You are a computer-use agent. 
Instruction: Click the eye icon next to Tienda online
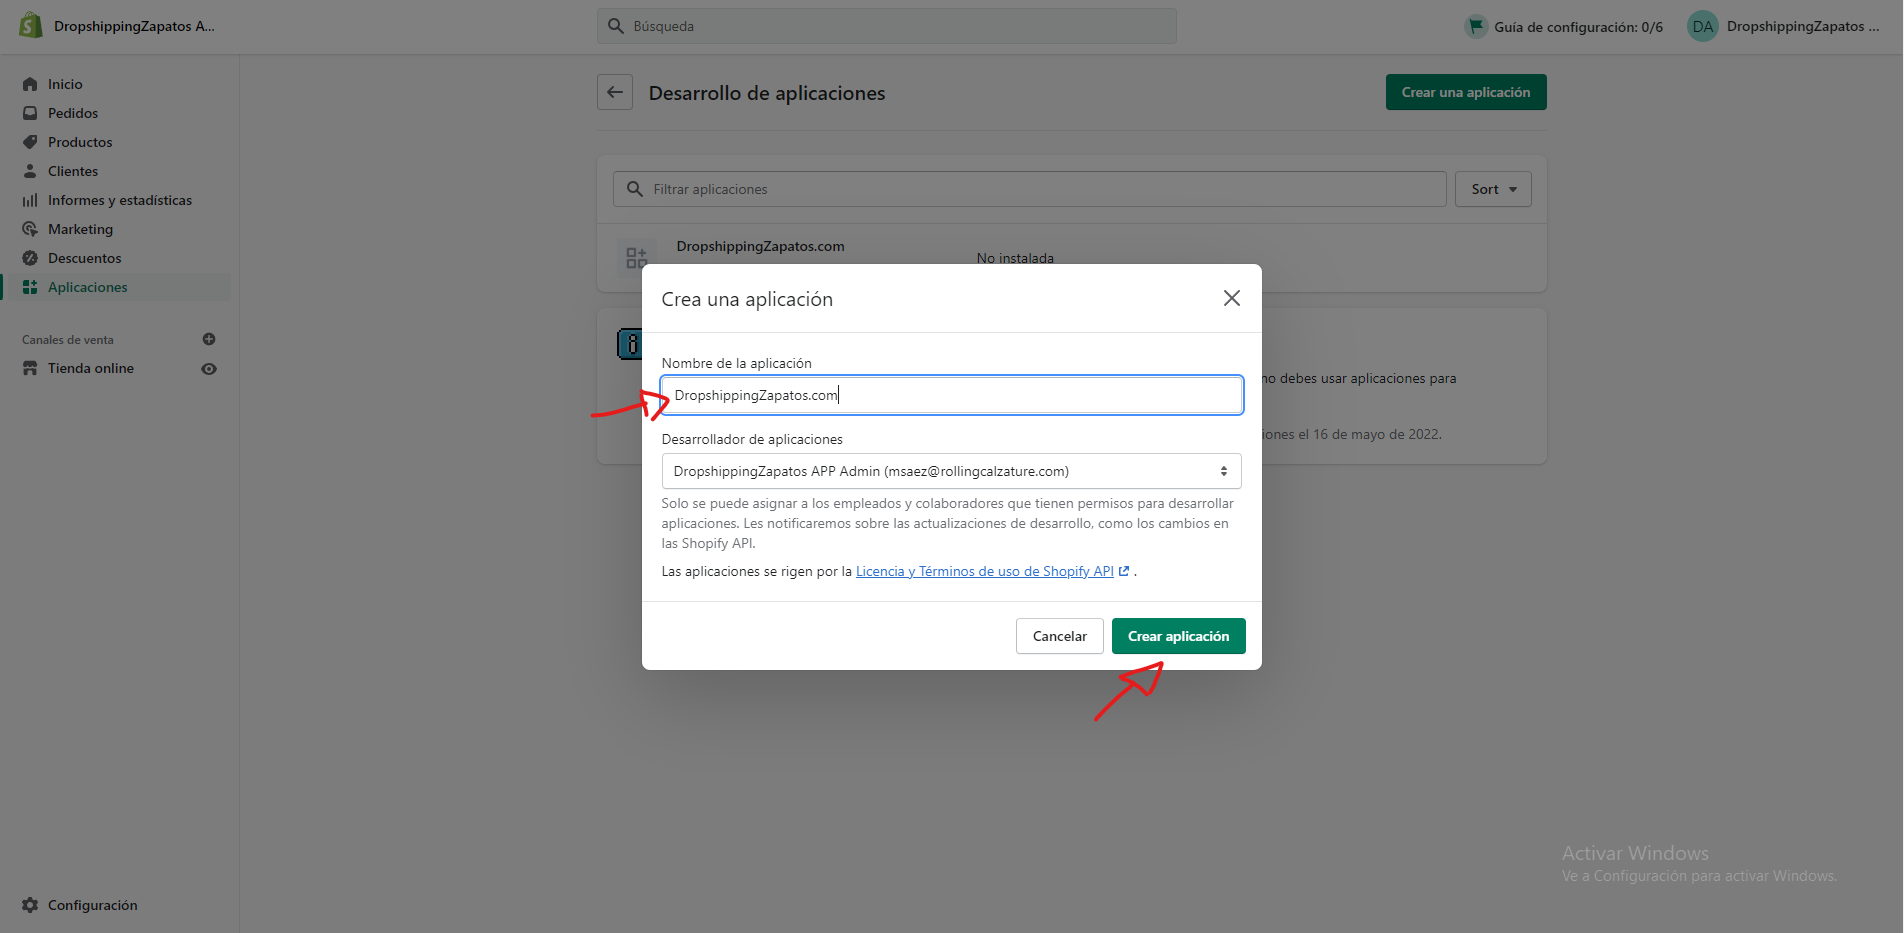pyautogui.click(x=209, y=369)
